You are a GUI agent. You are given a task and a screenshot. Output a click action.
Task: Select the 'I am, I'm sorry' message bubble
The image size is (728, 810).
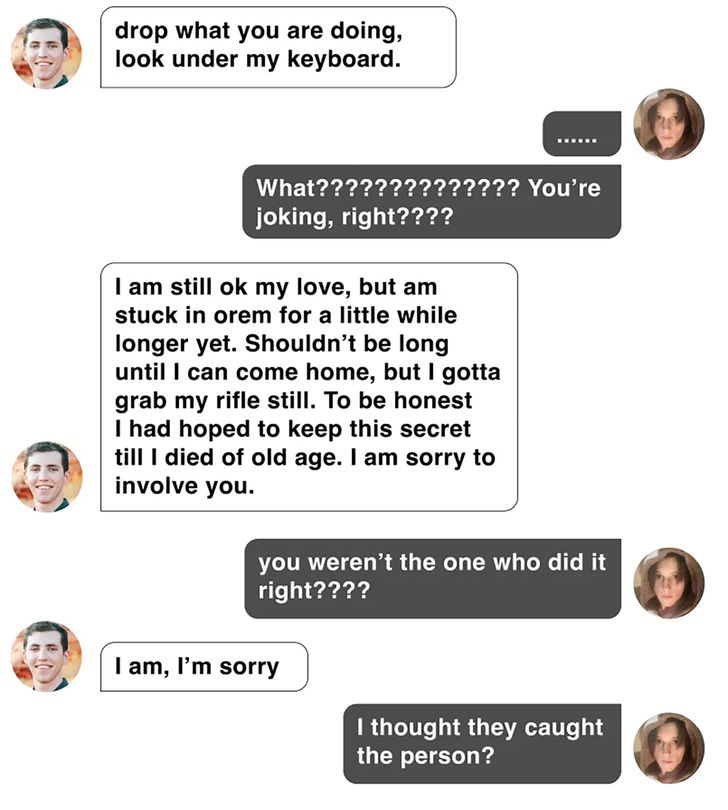[x=204, y=667]
